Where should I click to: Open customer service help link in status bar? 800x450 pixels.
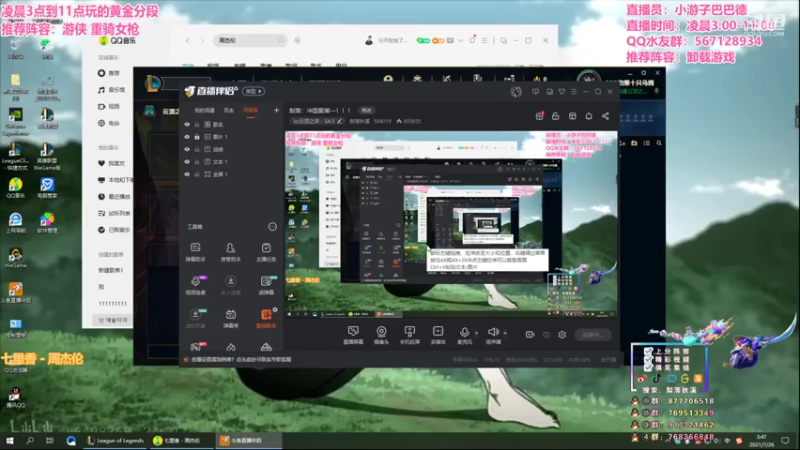coord(241,360)
